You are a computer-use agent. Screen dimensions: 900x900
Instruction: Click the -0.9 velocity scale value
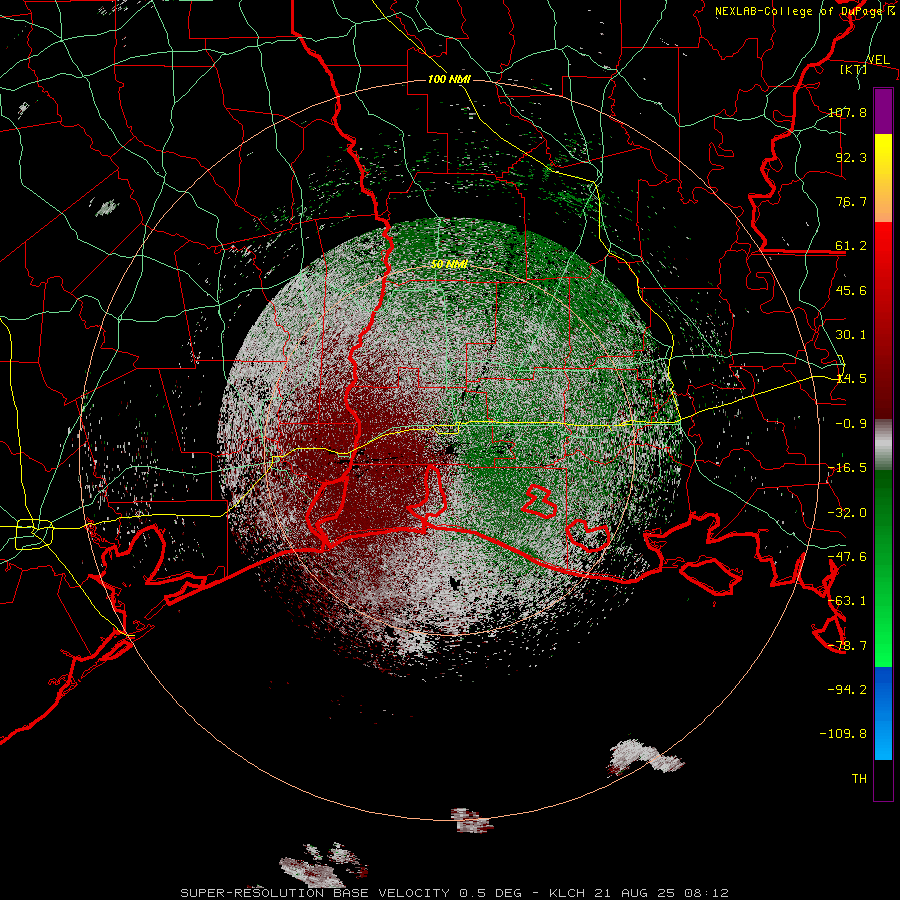click(x=851, y=424)
